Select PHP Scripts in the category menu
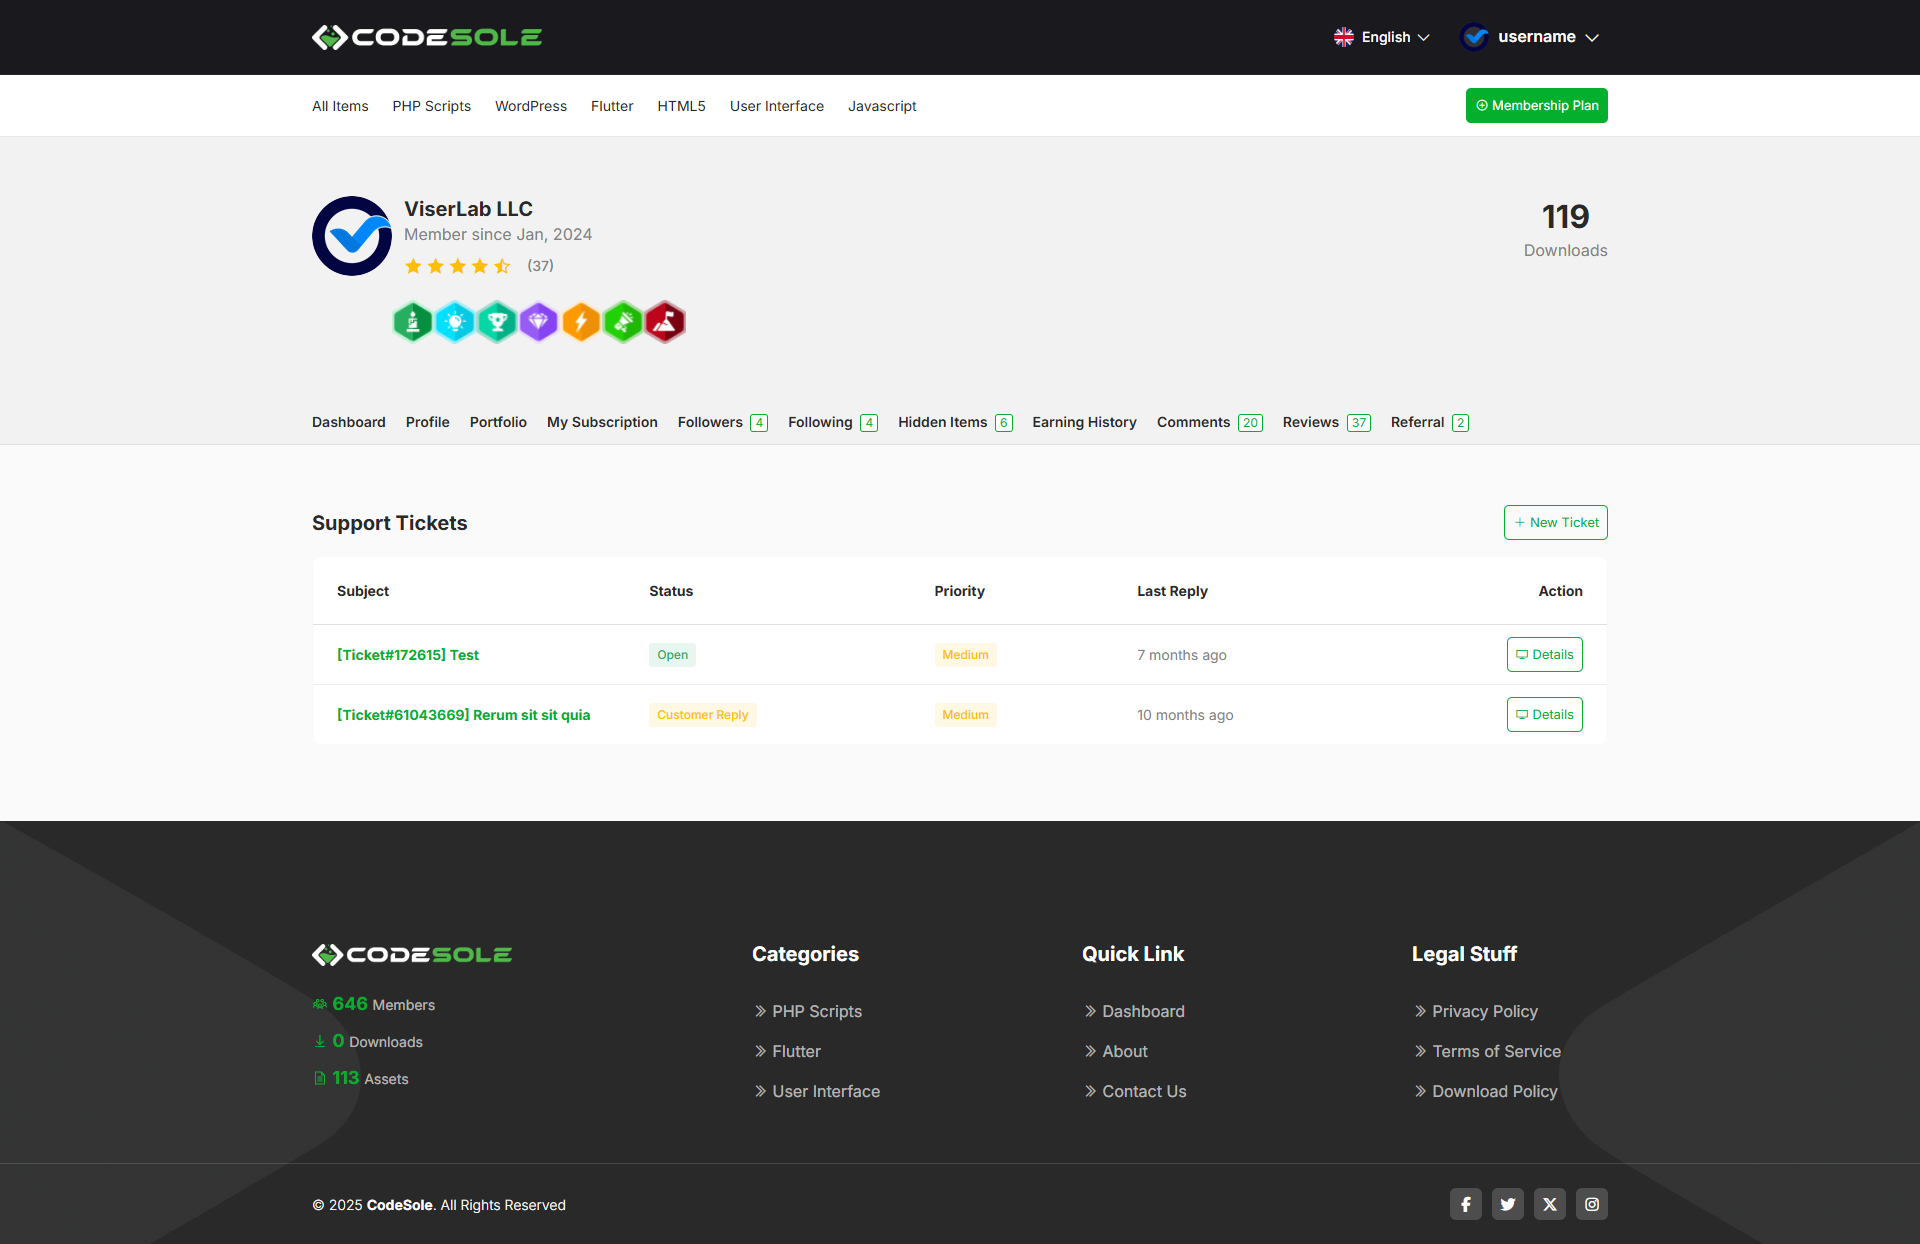The height and width of the screenshot is (1244, 1920). (x=431, y=106)
